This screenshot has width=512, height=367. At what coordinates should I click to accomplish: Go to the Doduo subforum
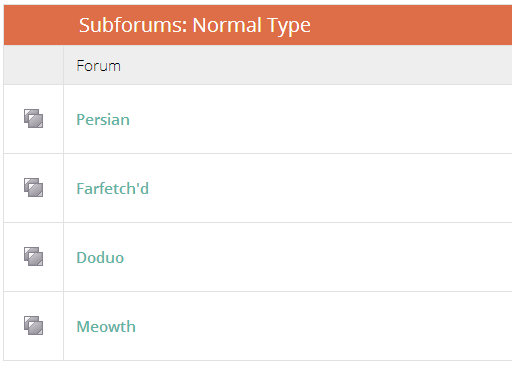[100, 258]
